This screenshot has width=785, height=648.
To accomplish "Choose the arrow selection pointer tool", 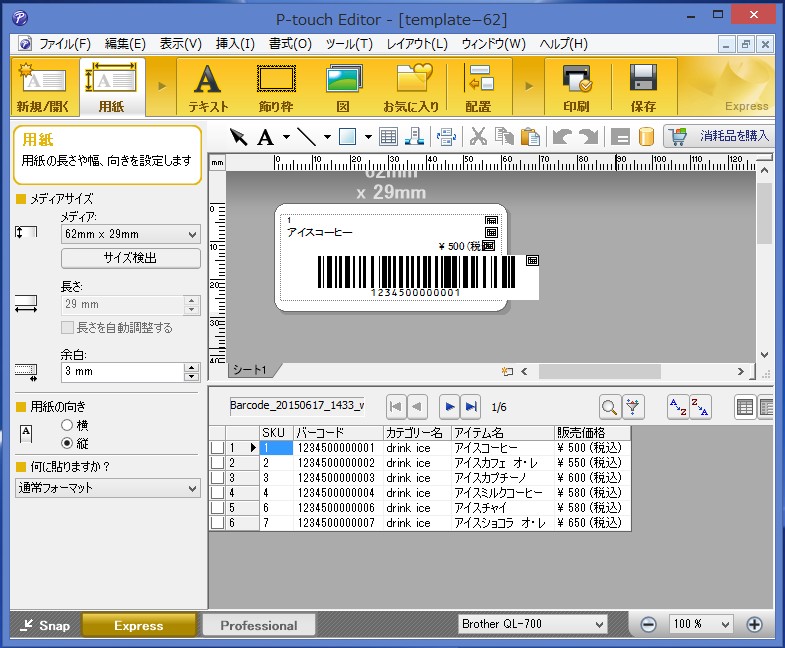I will (238, 136).
